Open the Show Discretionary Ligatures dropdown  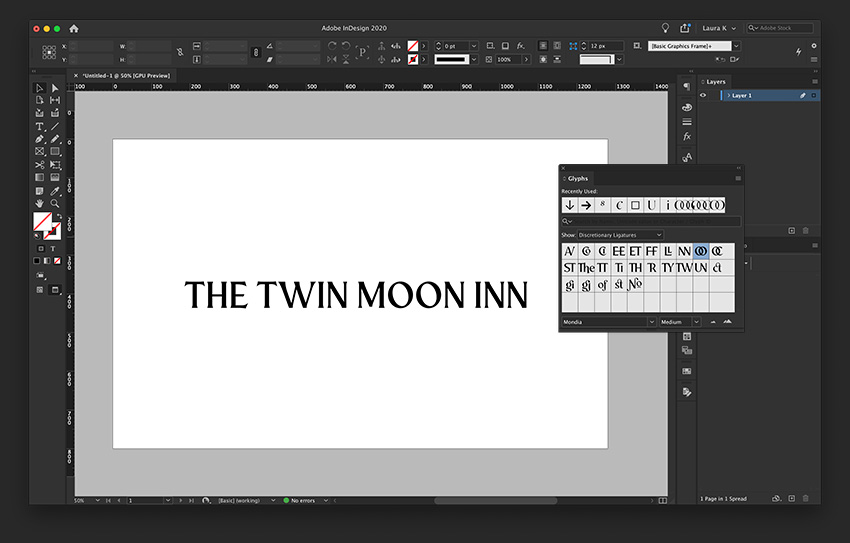coord(620,235)
